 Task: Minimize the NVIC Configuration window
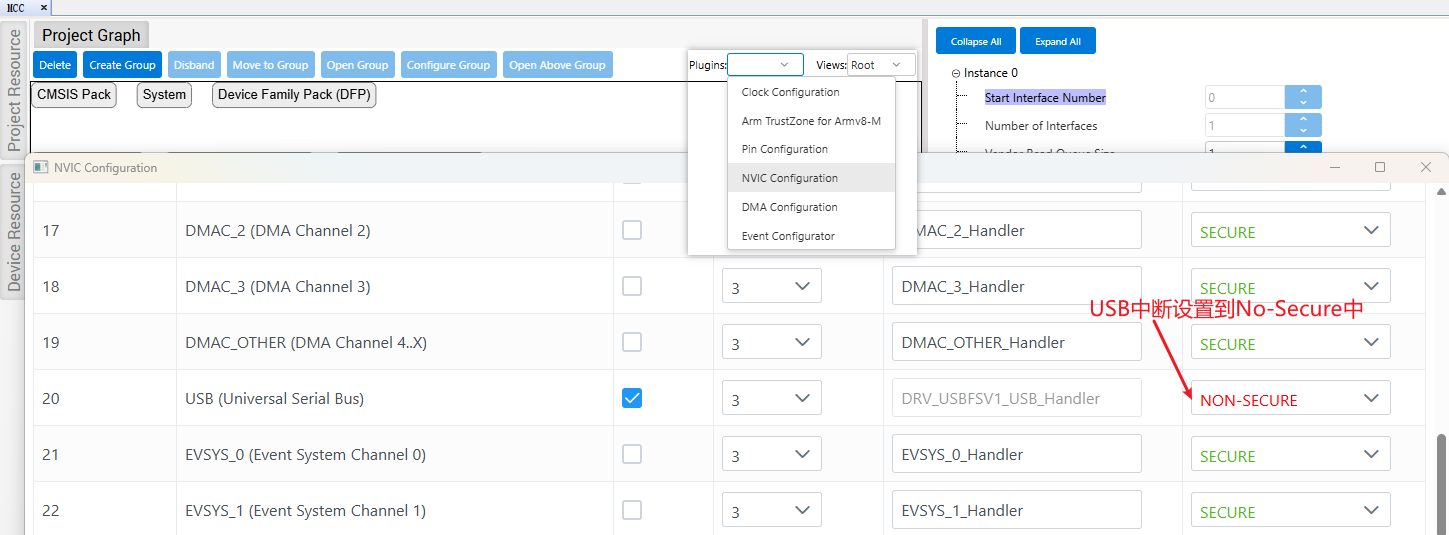click(1334, 167)
